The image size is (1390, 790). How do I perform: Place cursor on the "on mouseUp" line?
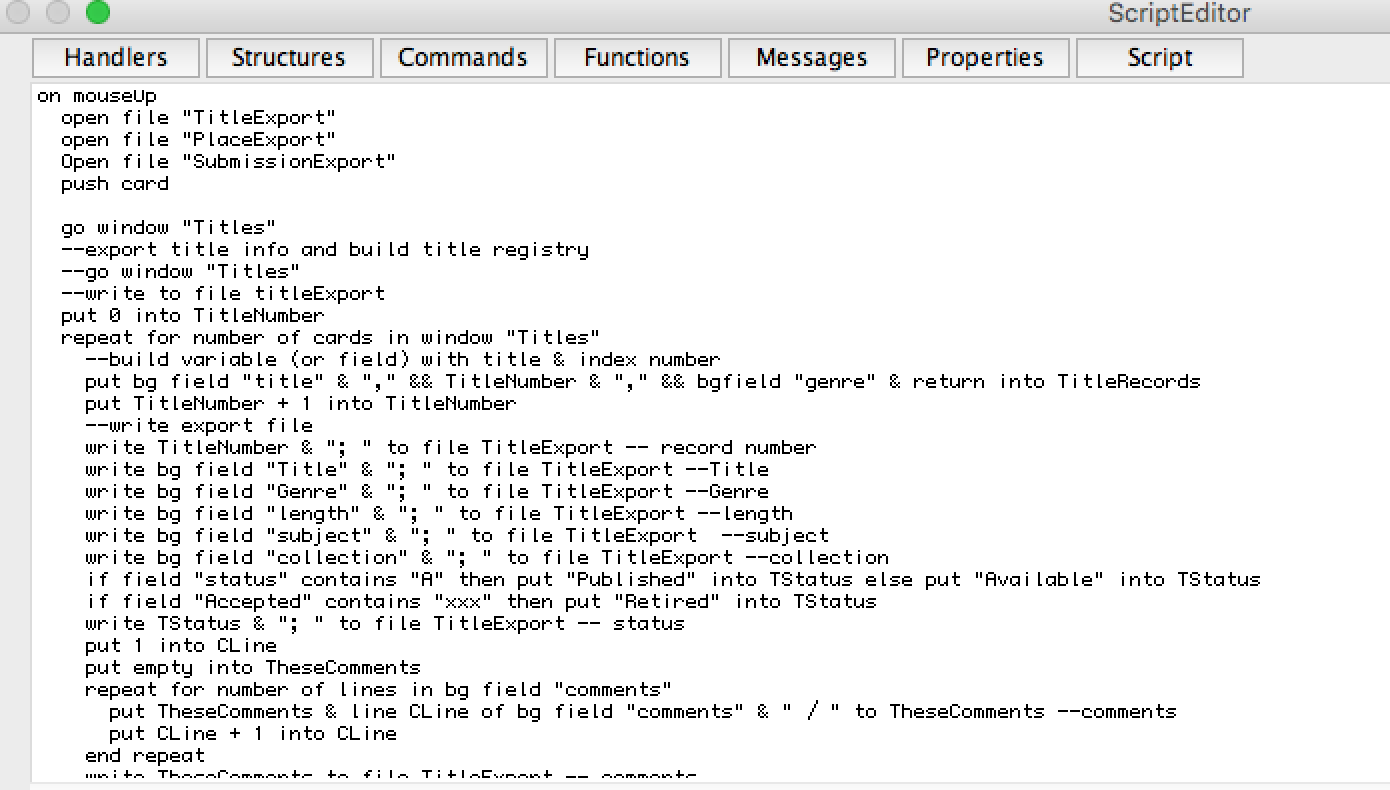coord(97,96)
